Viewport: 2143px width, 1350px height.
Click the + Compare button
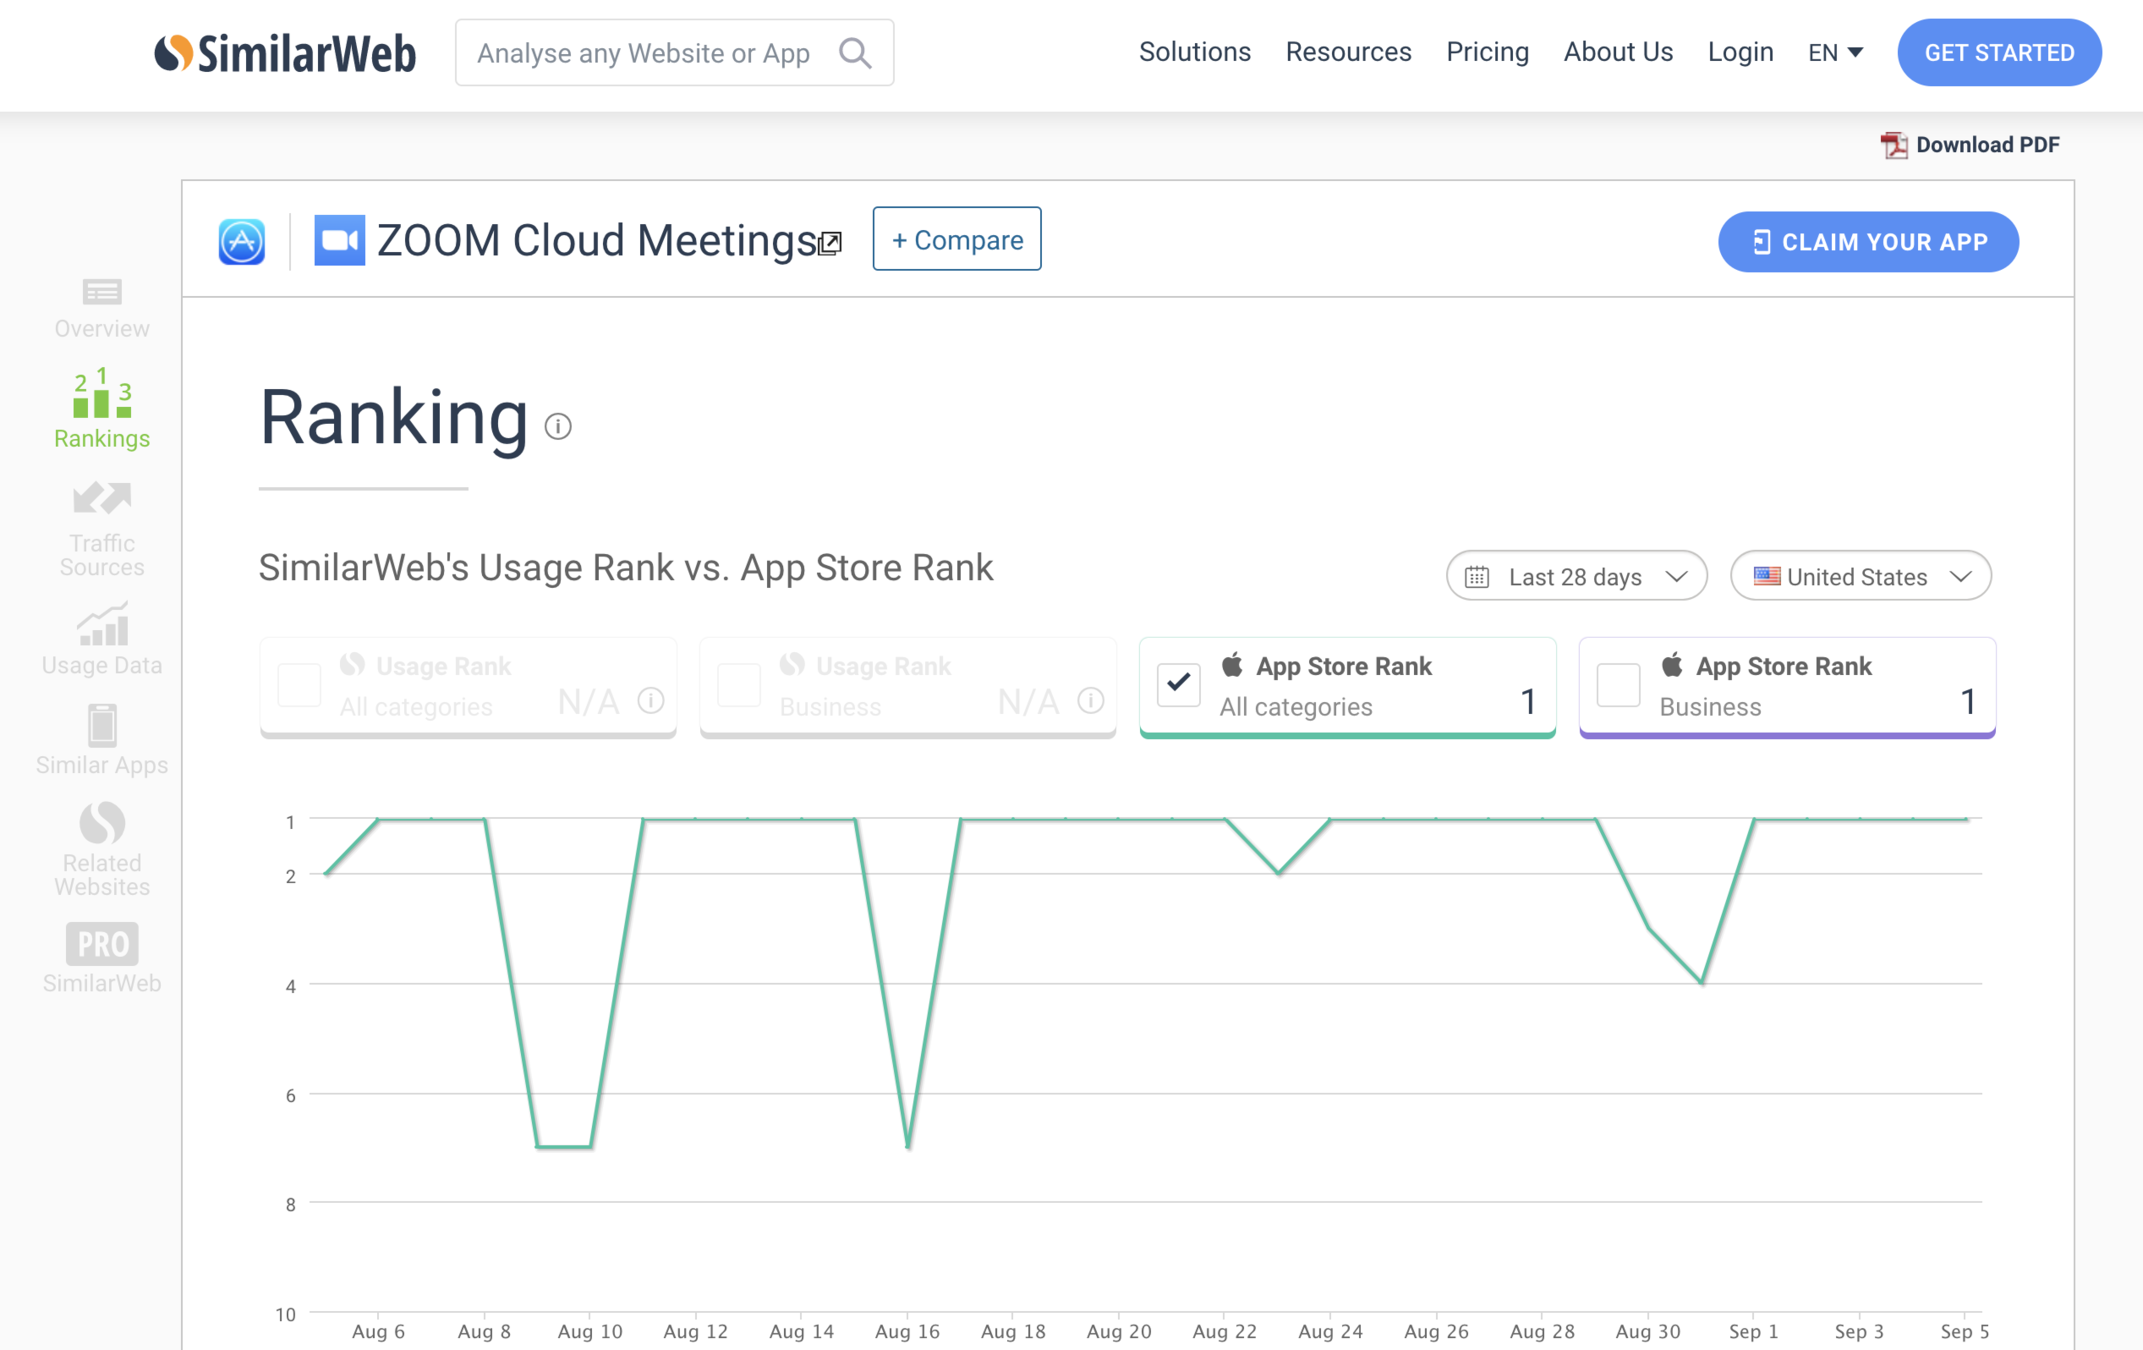coord(956,240)
